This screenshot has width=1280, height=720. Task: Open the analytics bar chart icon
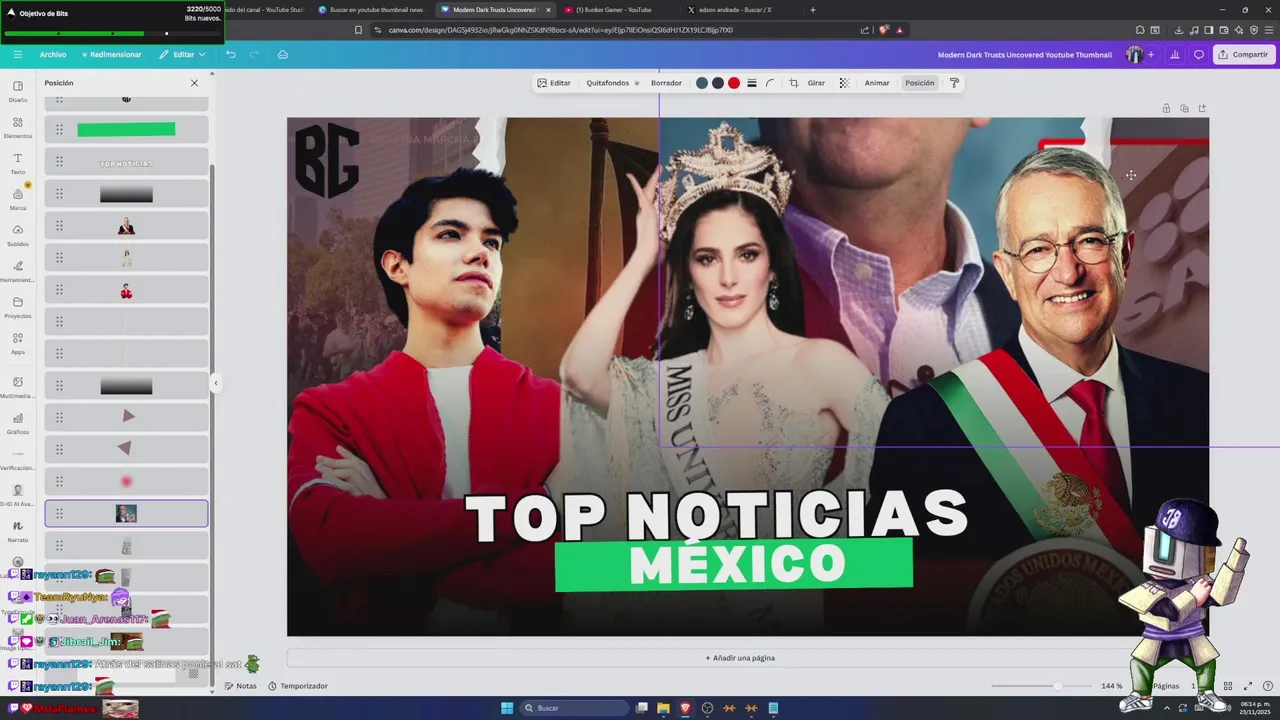[1175, 54]
